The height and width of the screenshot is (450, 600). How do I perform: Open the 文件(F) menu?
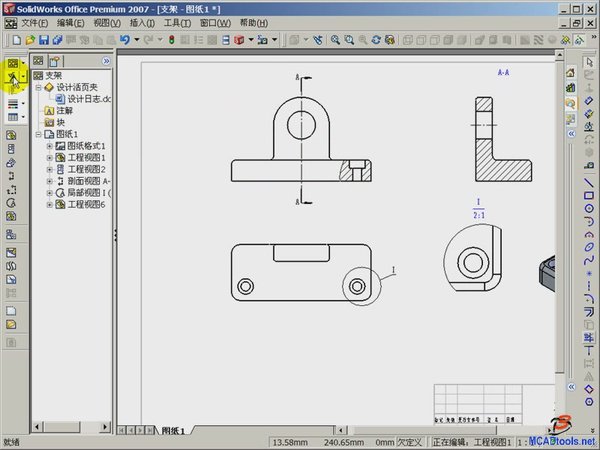click(x=34, y=22)
